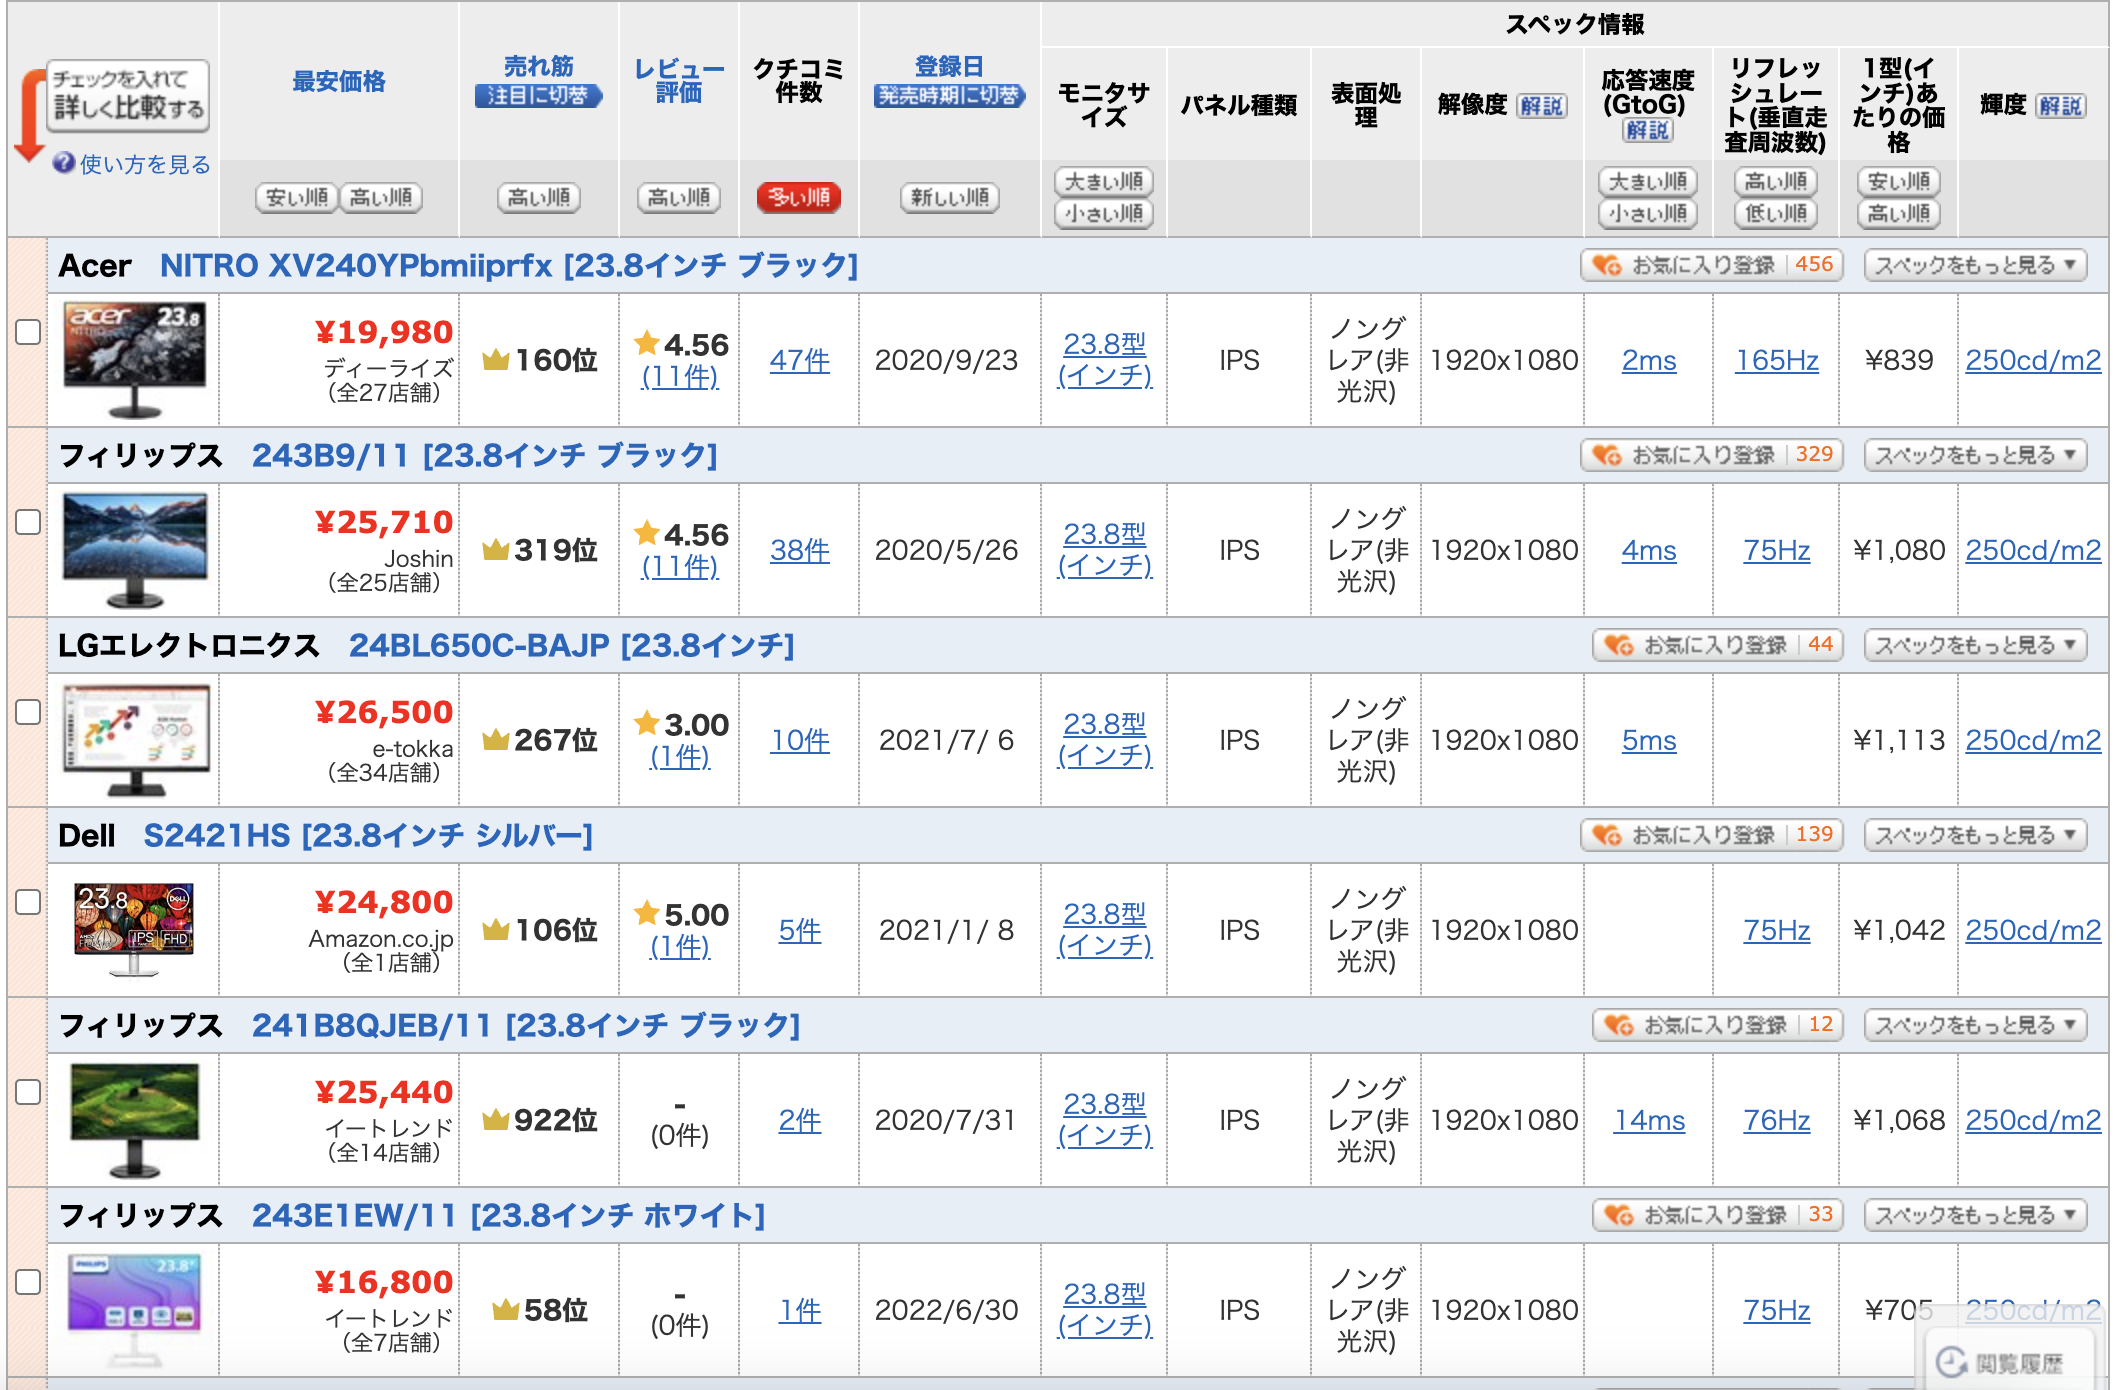Tick the Dell S2421HS compare checkbox
The width and height of the screenshot is (2116, 1390).
28,902
